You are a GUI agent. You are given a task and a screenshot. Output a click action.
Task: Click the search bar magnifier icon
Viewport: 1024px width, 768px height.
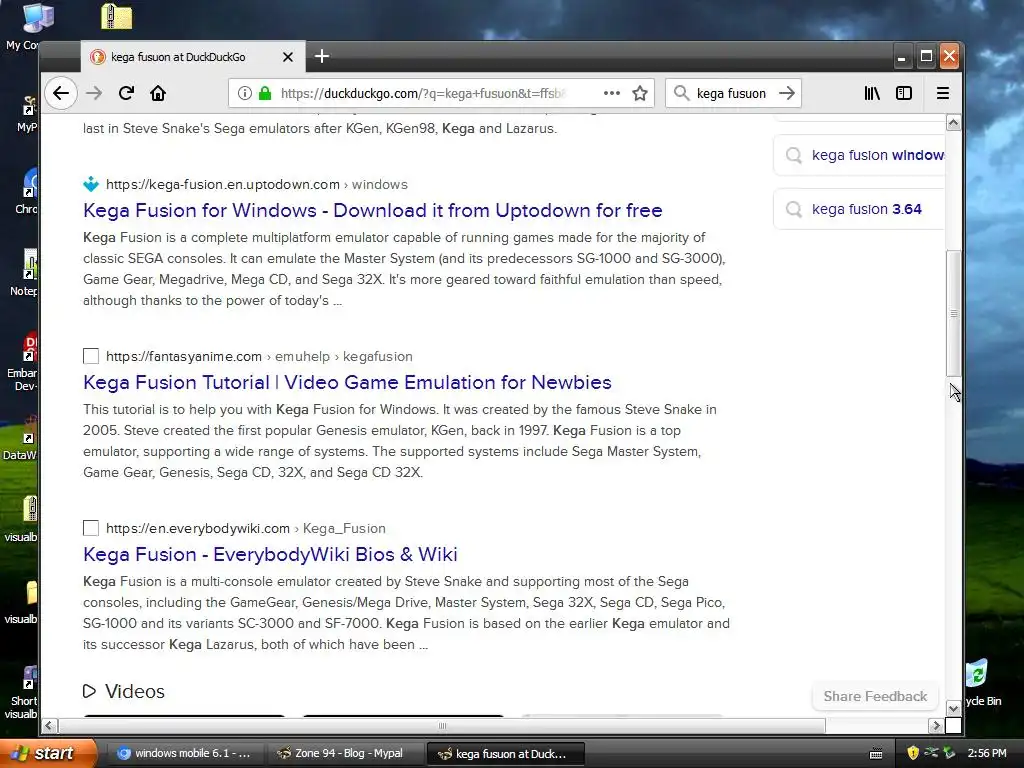point(681,93)
